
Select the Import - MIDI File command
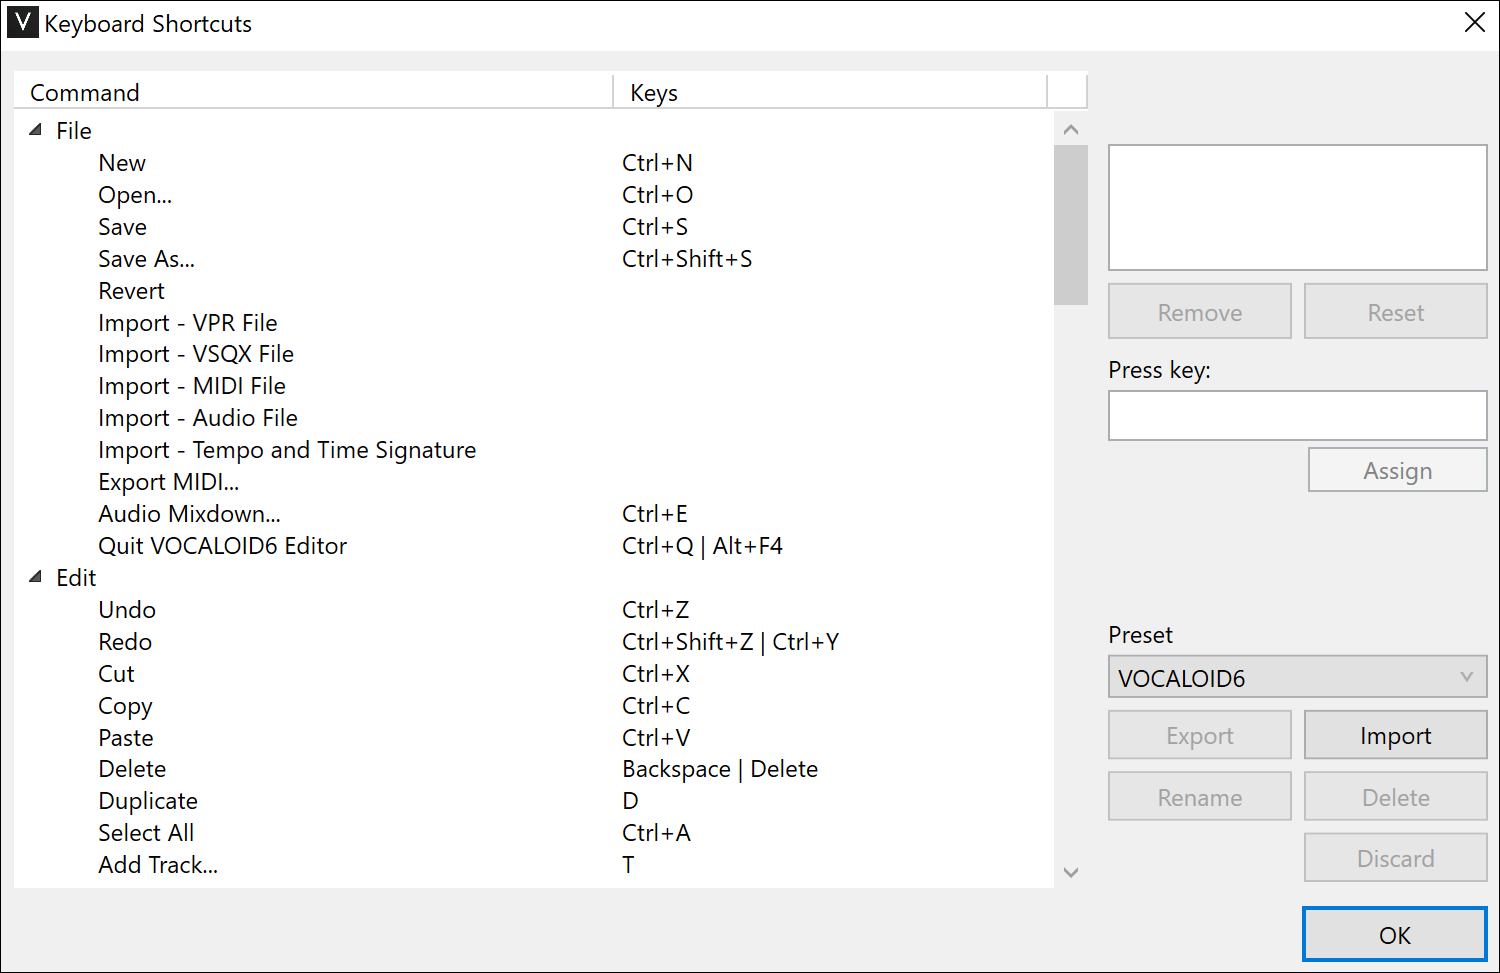tap(300, 385)
